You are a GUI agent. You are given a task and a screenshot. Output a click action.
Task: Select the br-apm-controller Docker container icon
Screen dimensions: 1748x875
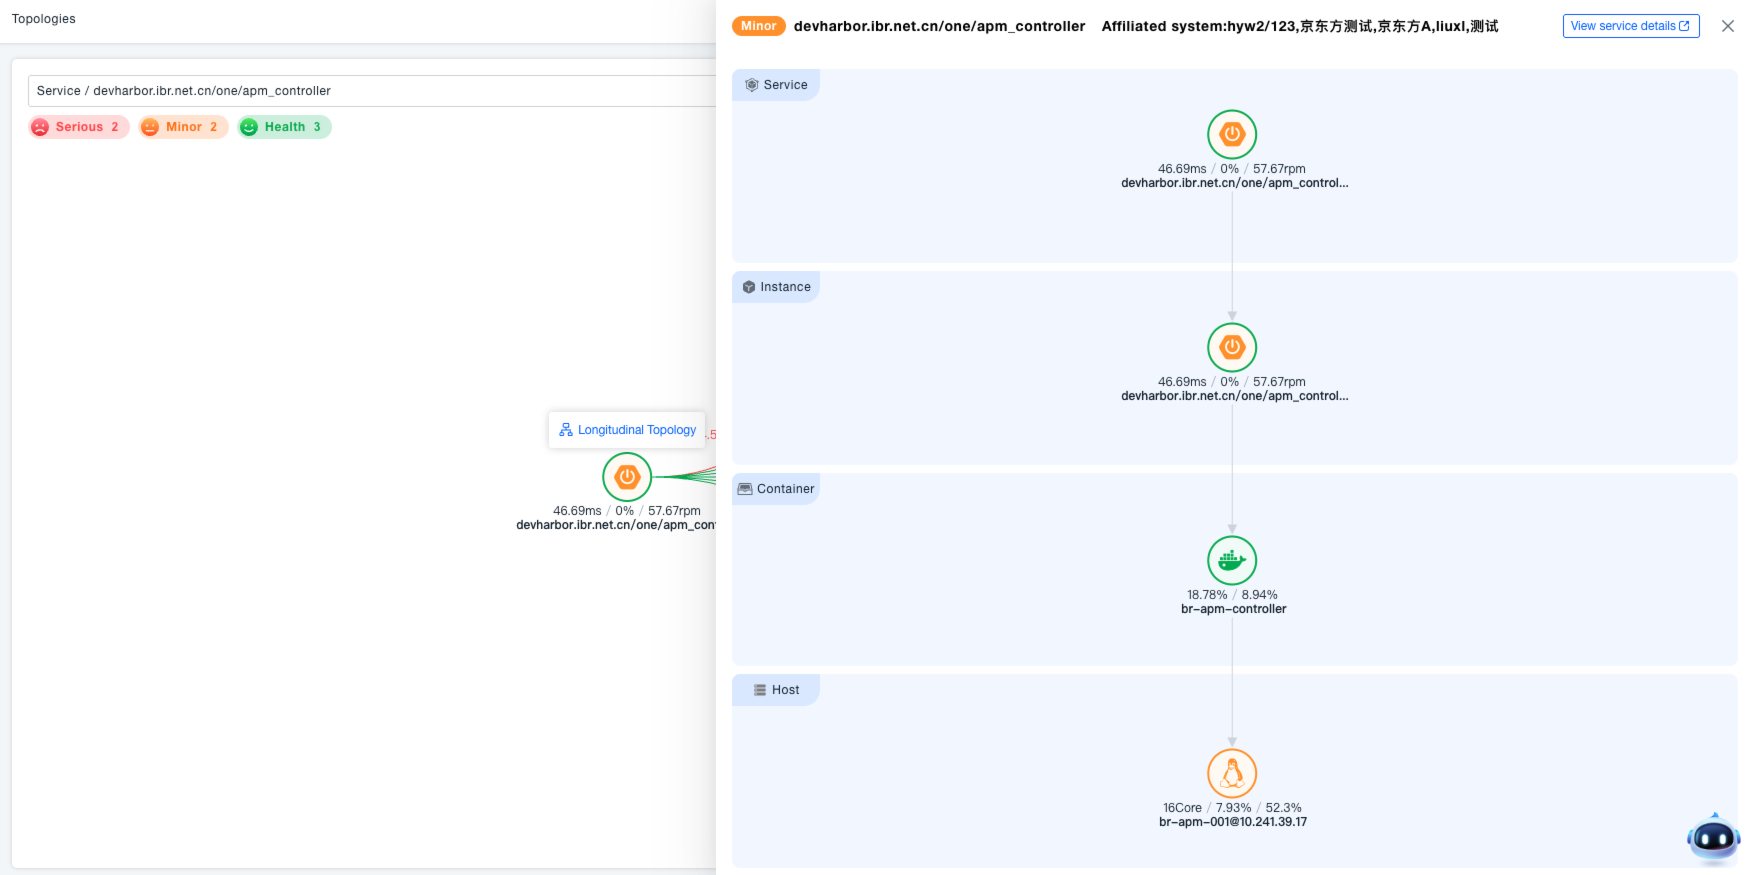click(1232, 560)
